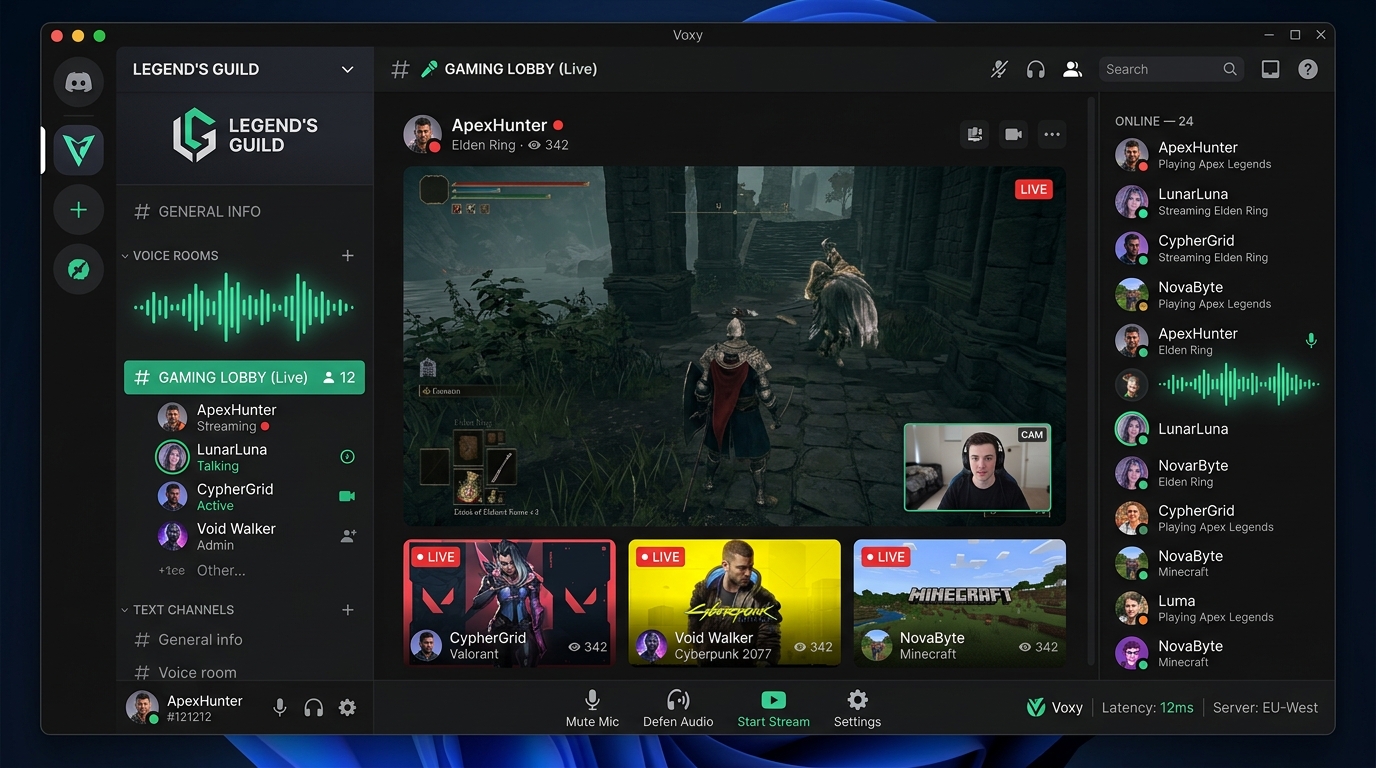Click the green circle icon next to LunarLuna Talking
1376x768 pixels.
[347, 457]
